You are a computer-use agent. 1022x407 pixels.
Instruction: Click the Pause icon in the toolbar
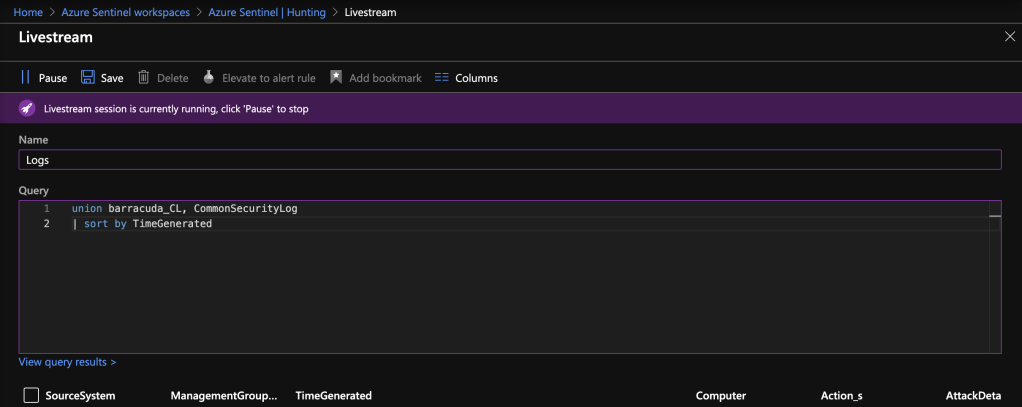pos(26,77)
